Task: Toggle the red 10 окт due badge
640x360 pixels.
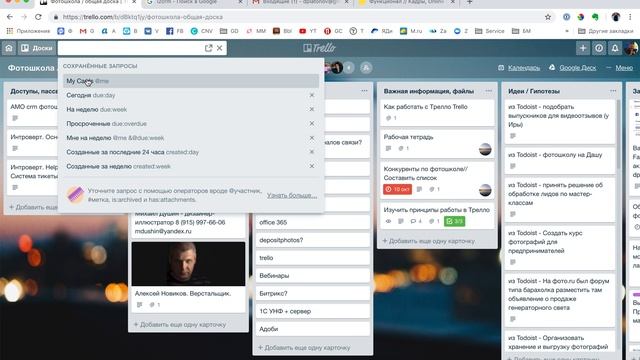Action: pyautogui.click(x=398, y=189)
